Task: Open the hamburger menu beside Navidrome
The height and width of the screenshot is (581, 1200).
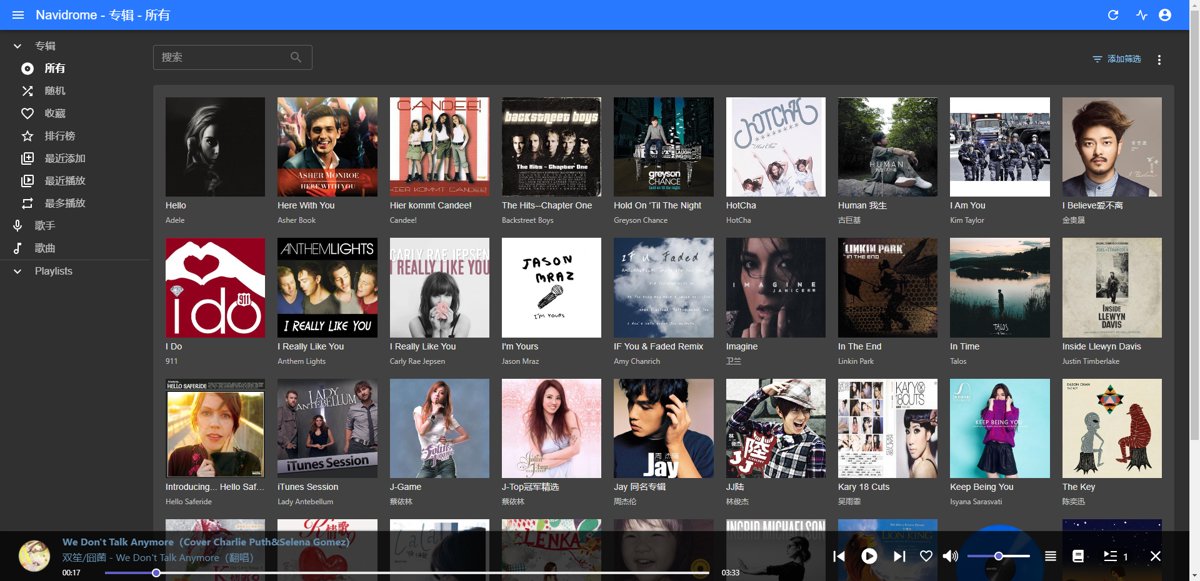Action: [x=18, y=15]
